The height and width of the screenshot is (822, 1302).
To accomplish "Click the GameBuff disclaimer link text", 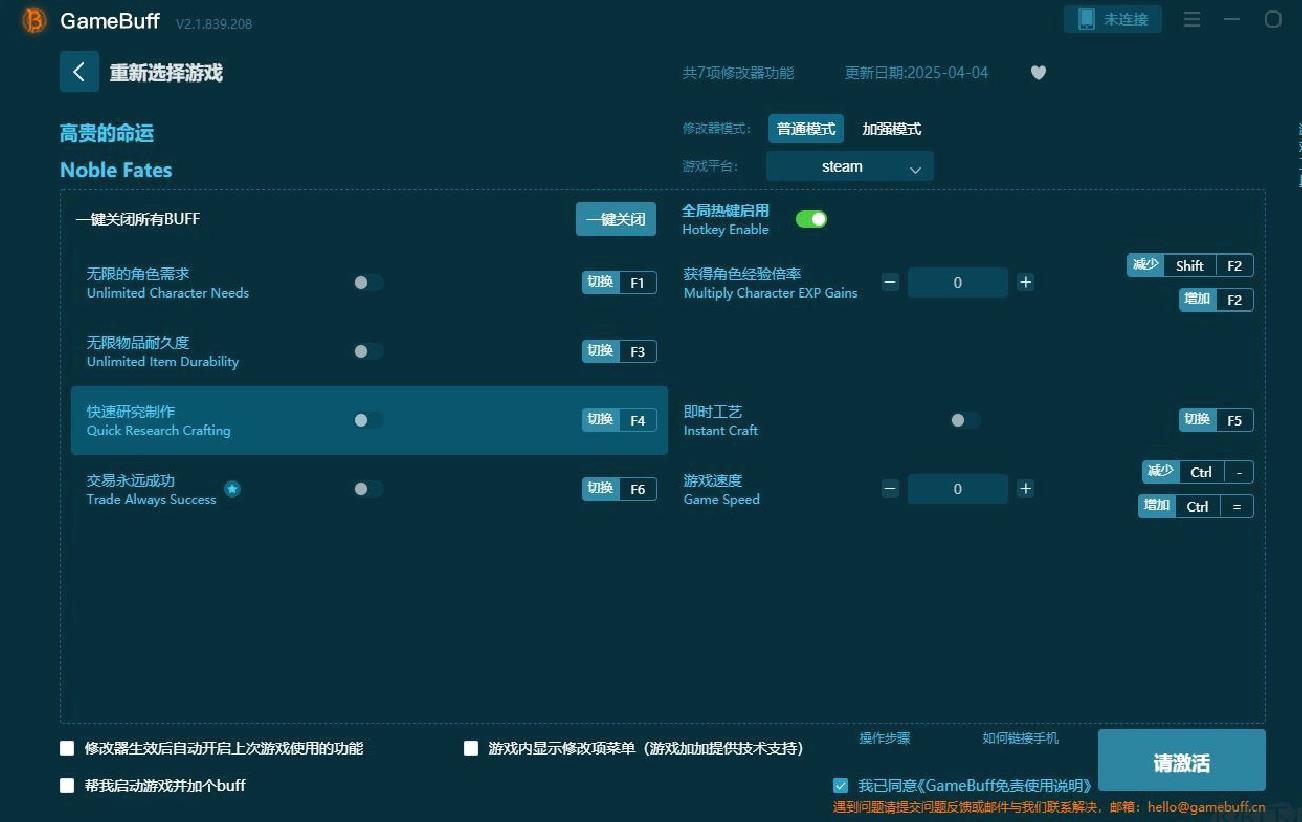I will (975, 785).
